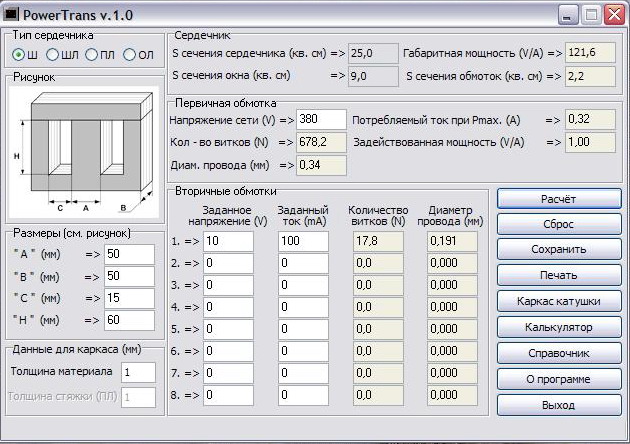Show the О программе dialog

pyautogui.click(x=558, y=379)
